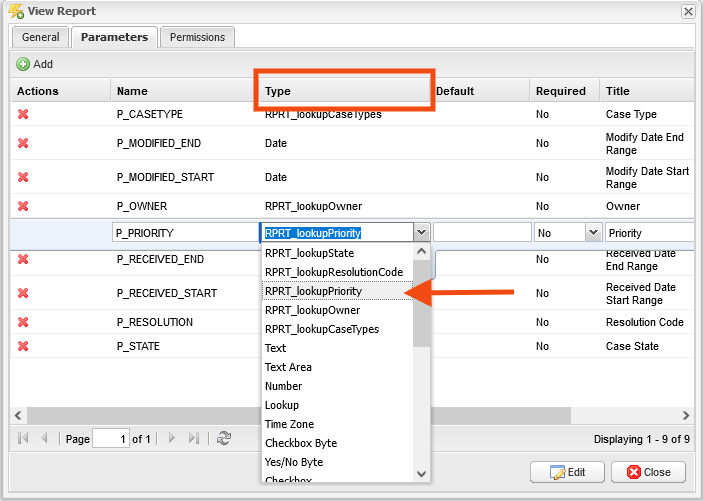Go to first page of grid
Screen dimensions: 703x501
point(23,438)
